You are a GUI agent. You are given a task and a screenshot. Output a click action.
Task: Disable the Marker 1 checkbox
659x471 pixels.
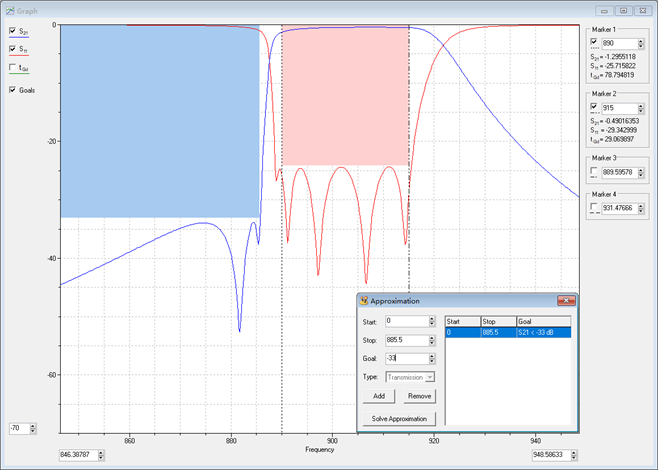(x=595, y=42)
